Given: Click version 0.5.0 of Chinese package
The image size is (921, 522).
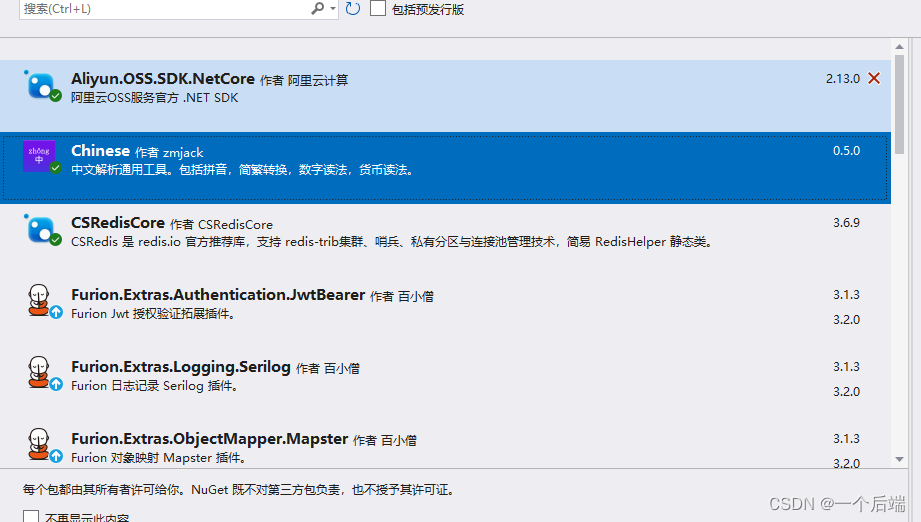Looking at the screenshot, I should 846,151.
